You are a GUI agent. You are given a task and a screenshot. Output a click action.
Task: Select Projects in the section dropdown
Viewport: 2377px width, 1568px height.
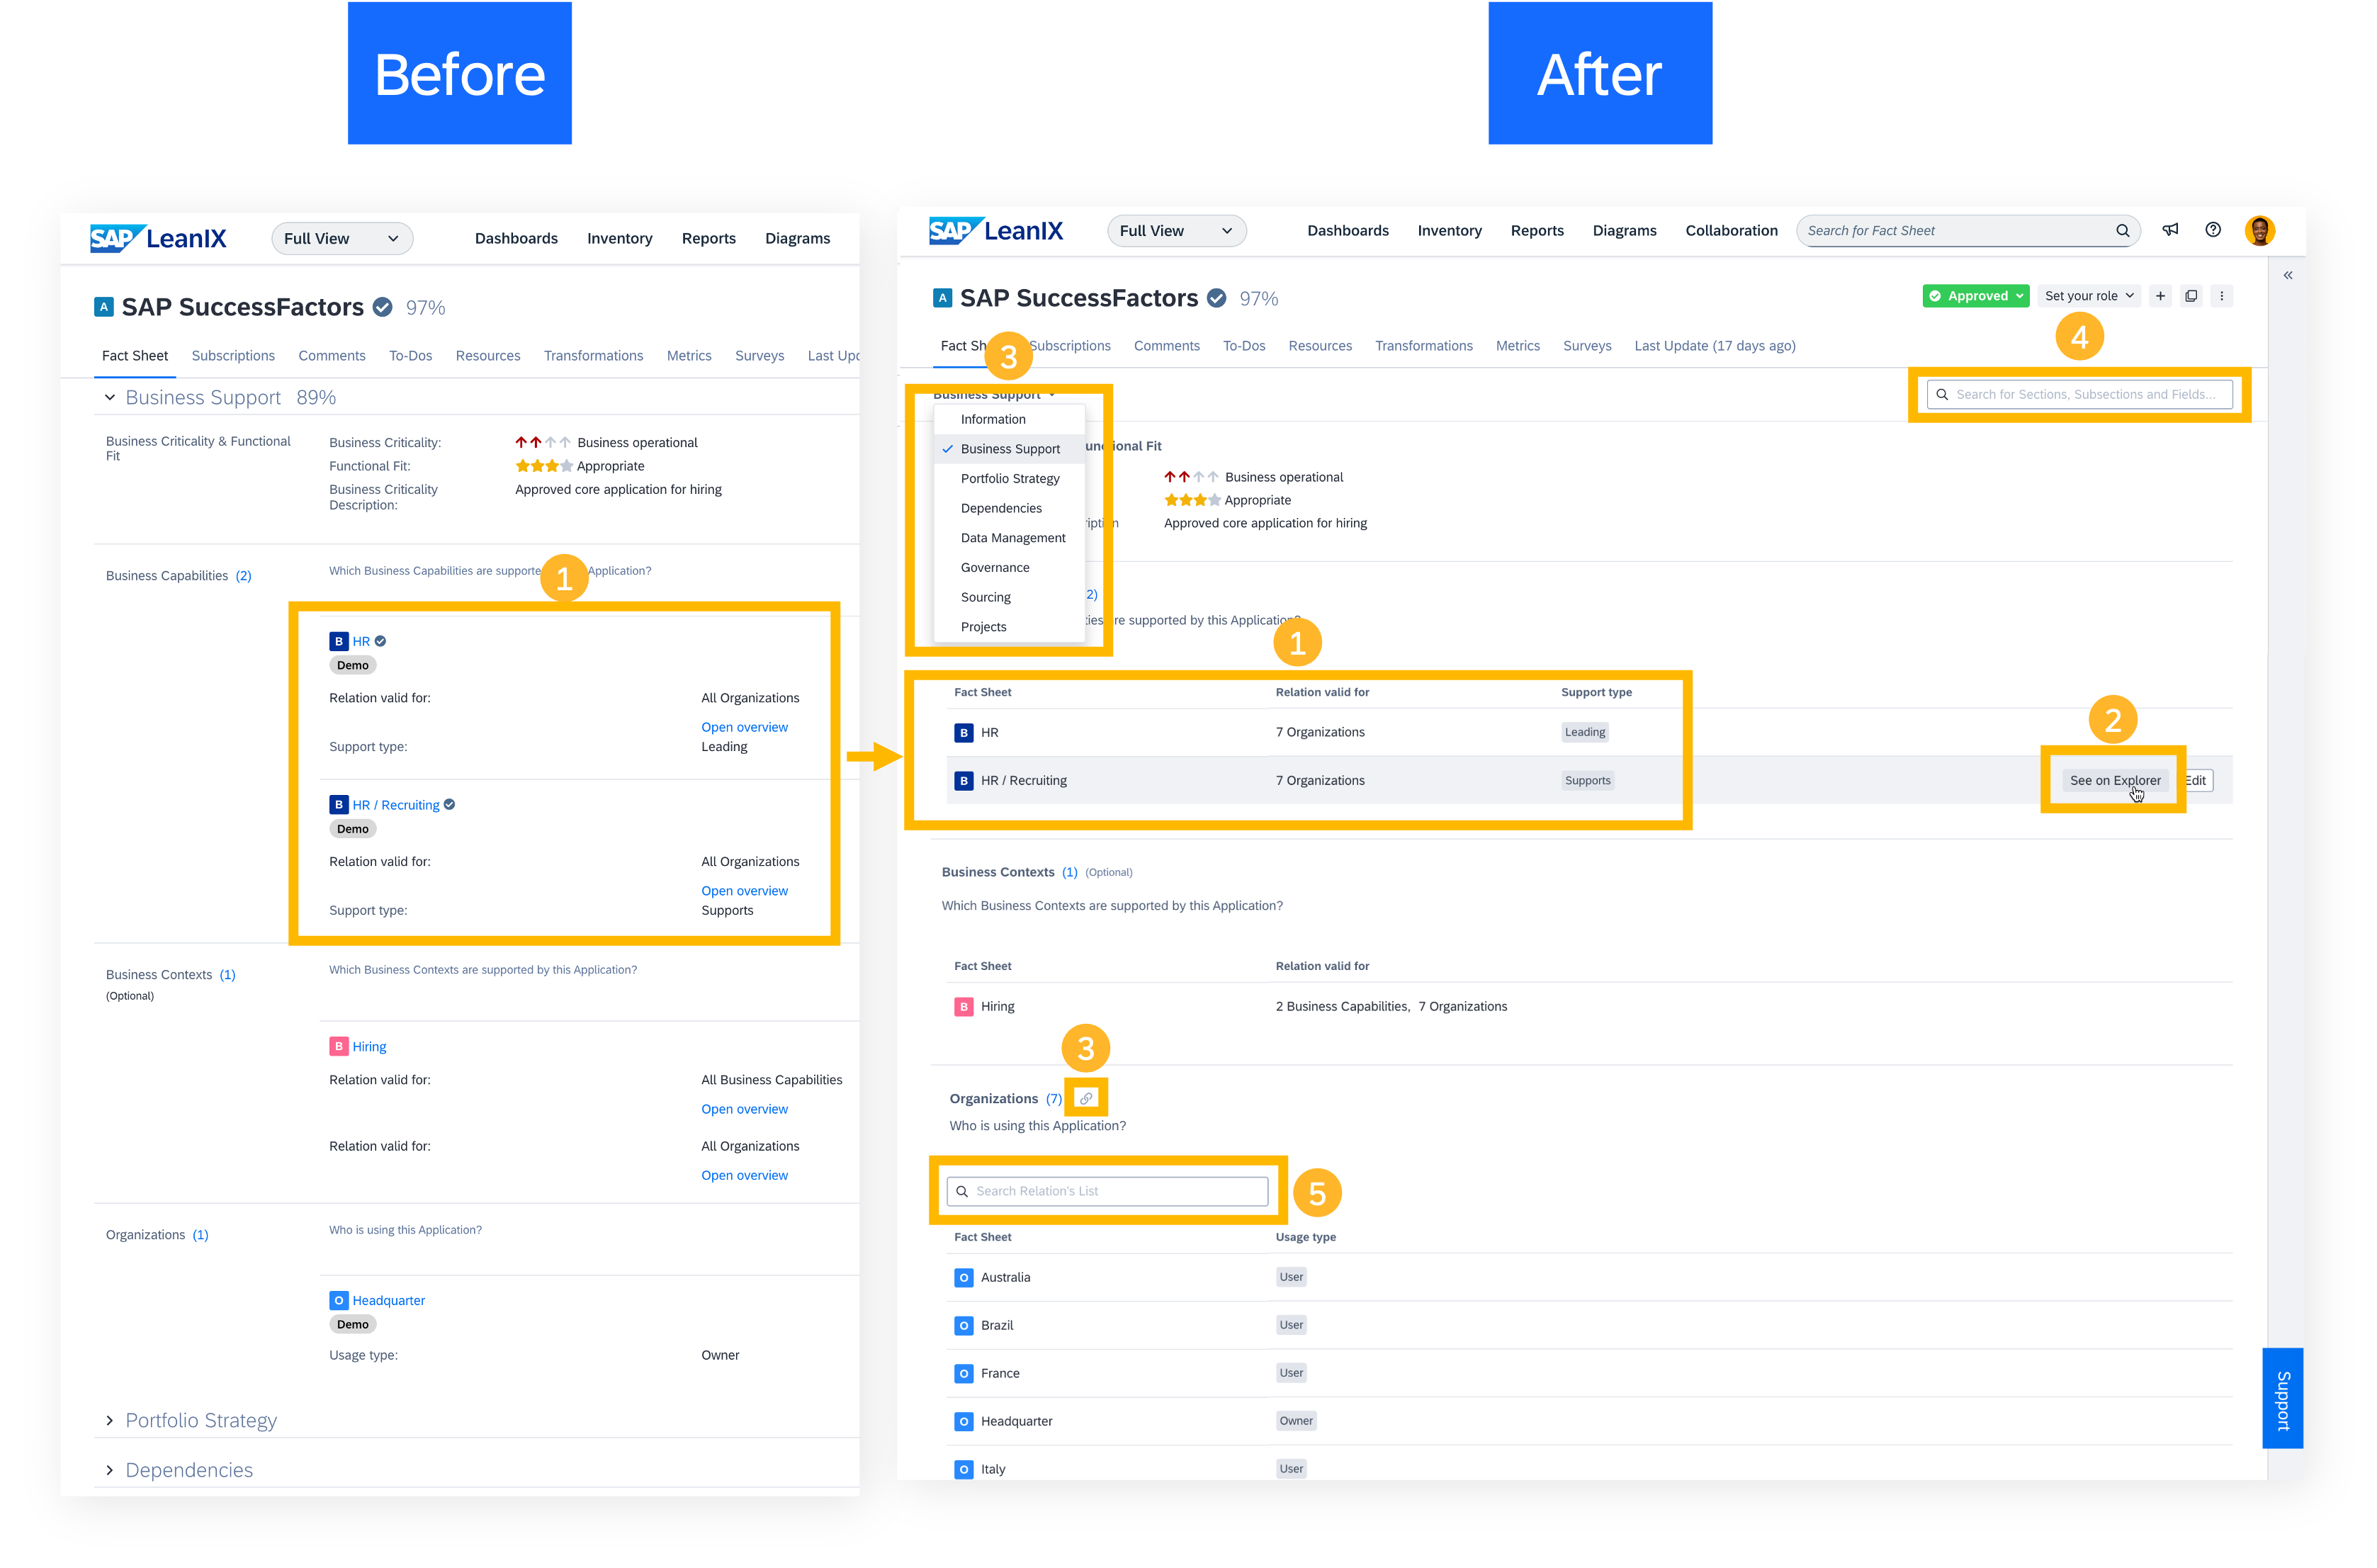point(1009,627)
